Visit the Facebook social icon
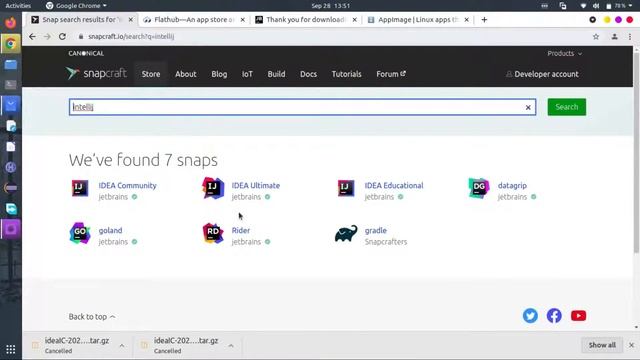The width and height of the screenshot is (640, 360). click(x=554, y=316)
